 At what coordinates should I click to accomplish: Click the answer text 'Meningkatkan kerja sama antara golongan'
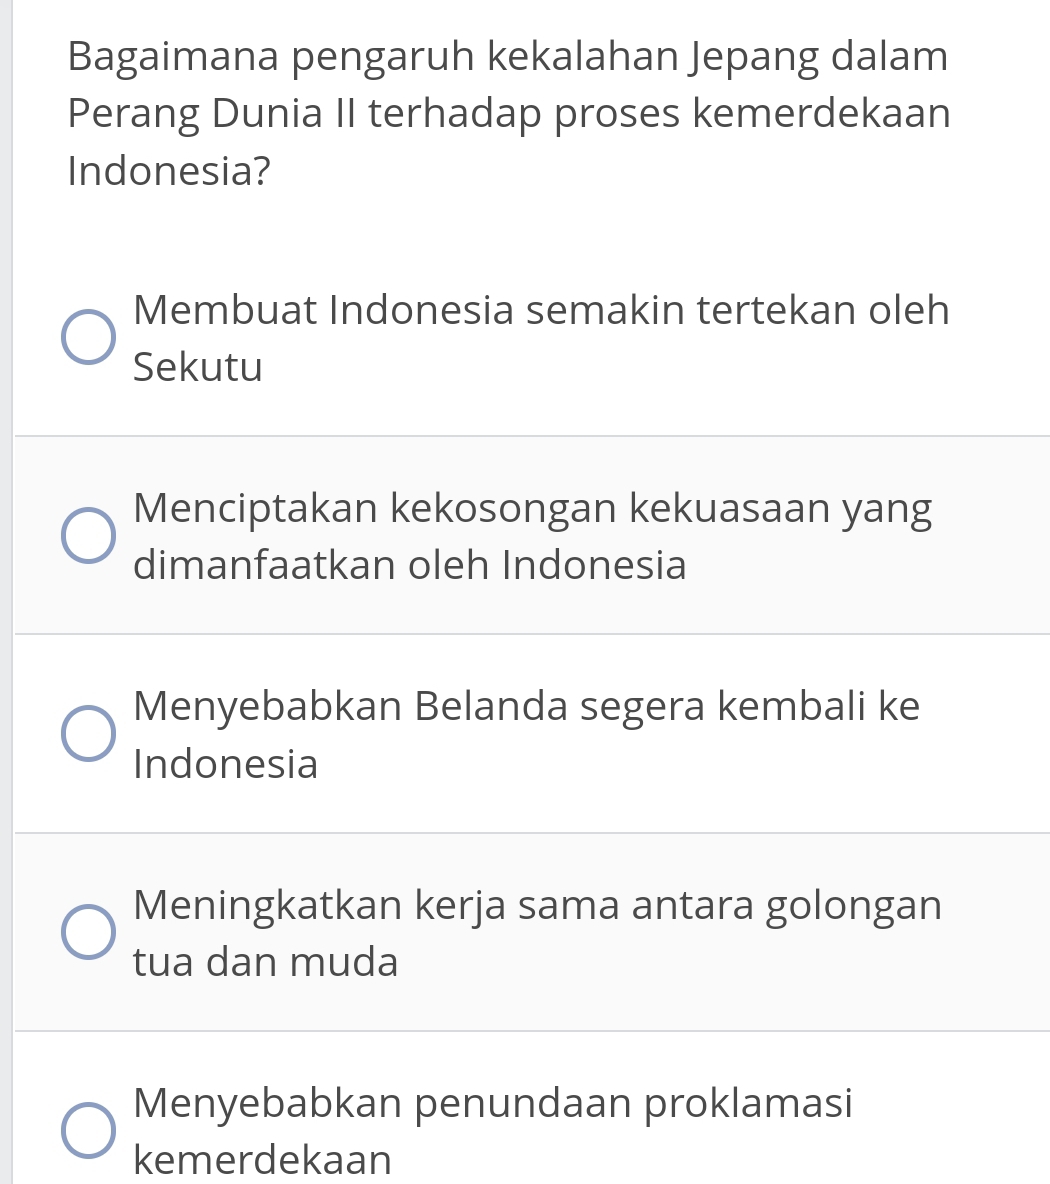pyautogui.click(x=537, y=905)
